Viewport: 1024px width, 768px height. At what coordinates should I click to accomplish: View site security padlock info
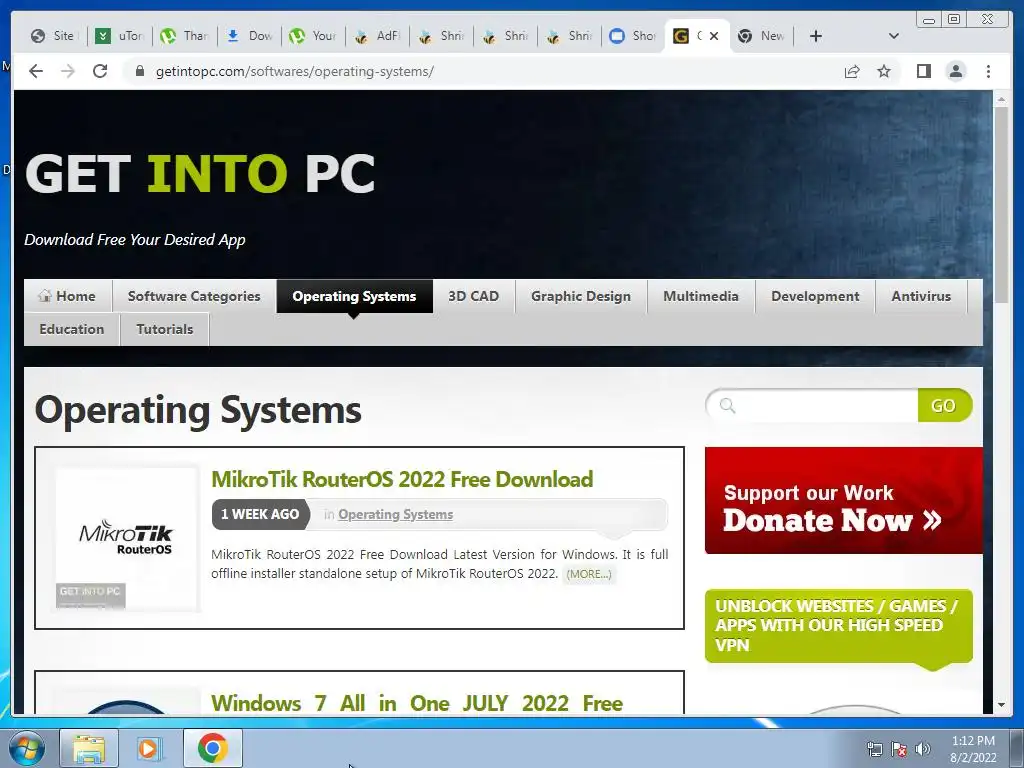tap(139, 71)
